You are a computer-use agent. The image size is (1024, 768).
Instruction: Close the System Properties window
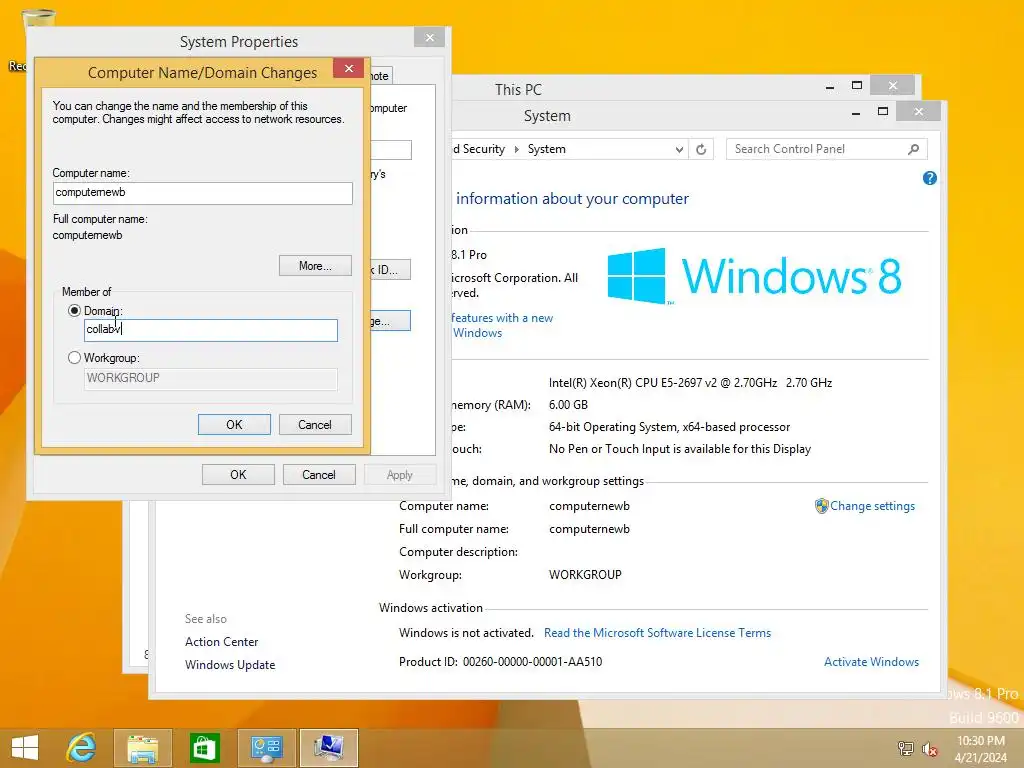(430, 37)
